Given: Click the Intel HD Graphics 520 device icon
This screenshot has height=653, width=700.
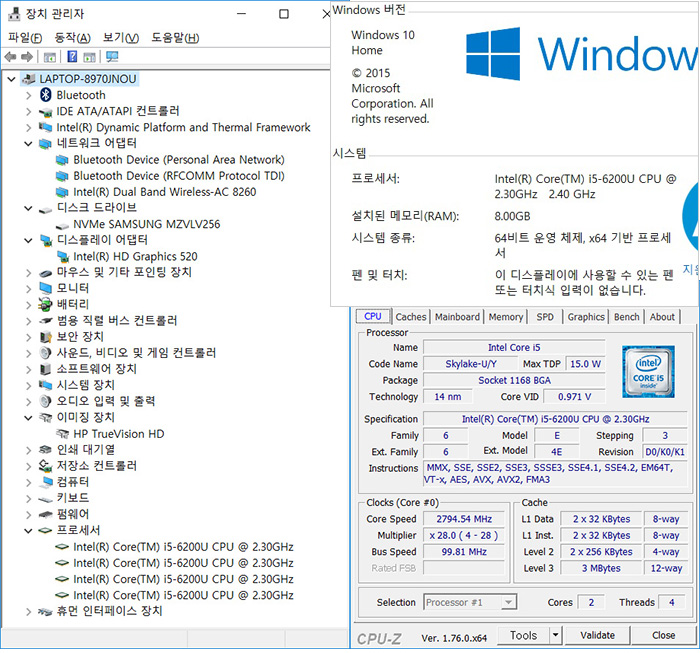Looking at the screenshot, I should click(x=63, y=257).
